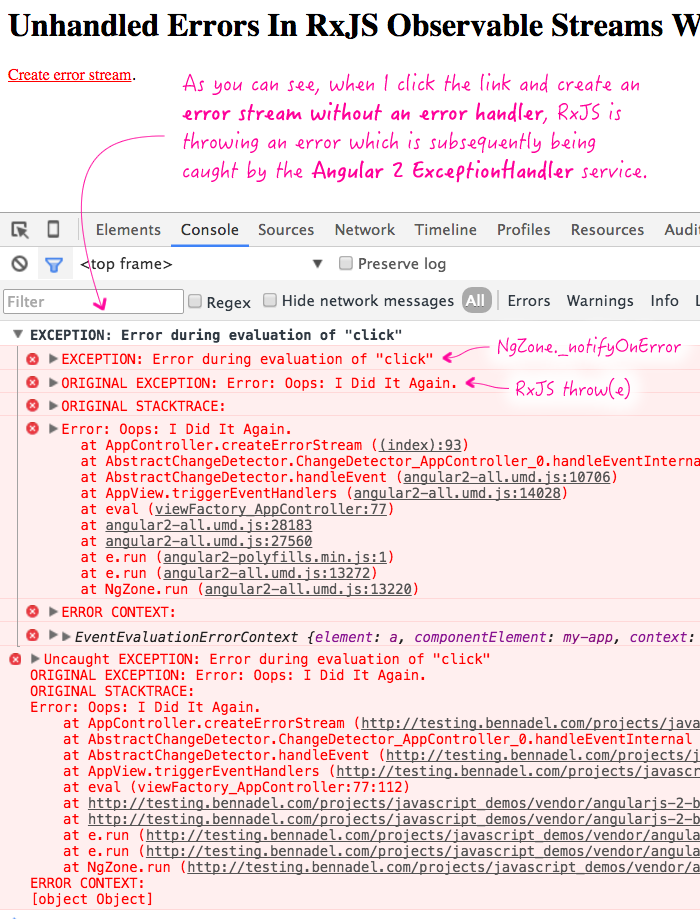Clear console with the ban icon
This screenshot has height=919, width=700.
point(19,264)
